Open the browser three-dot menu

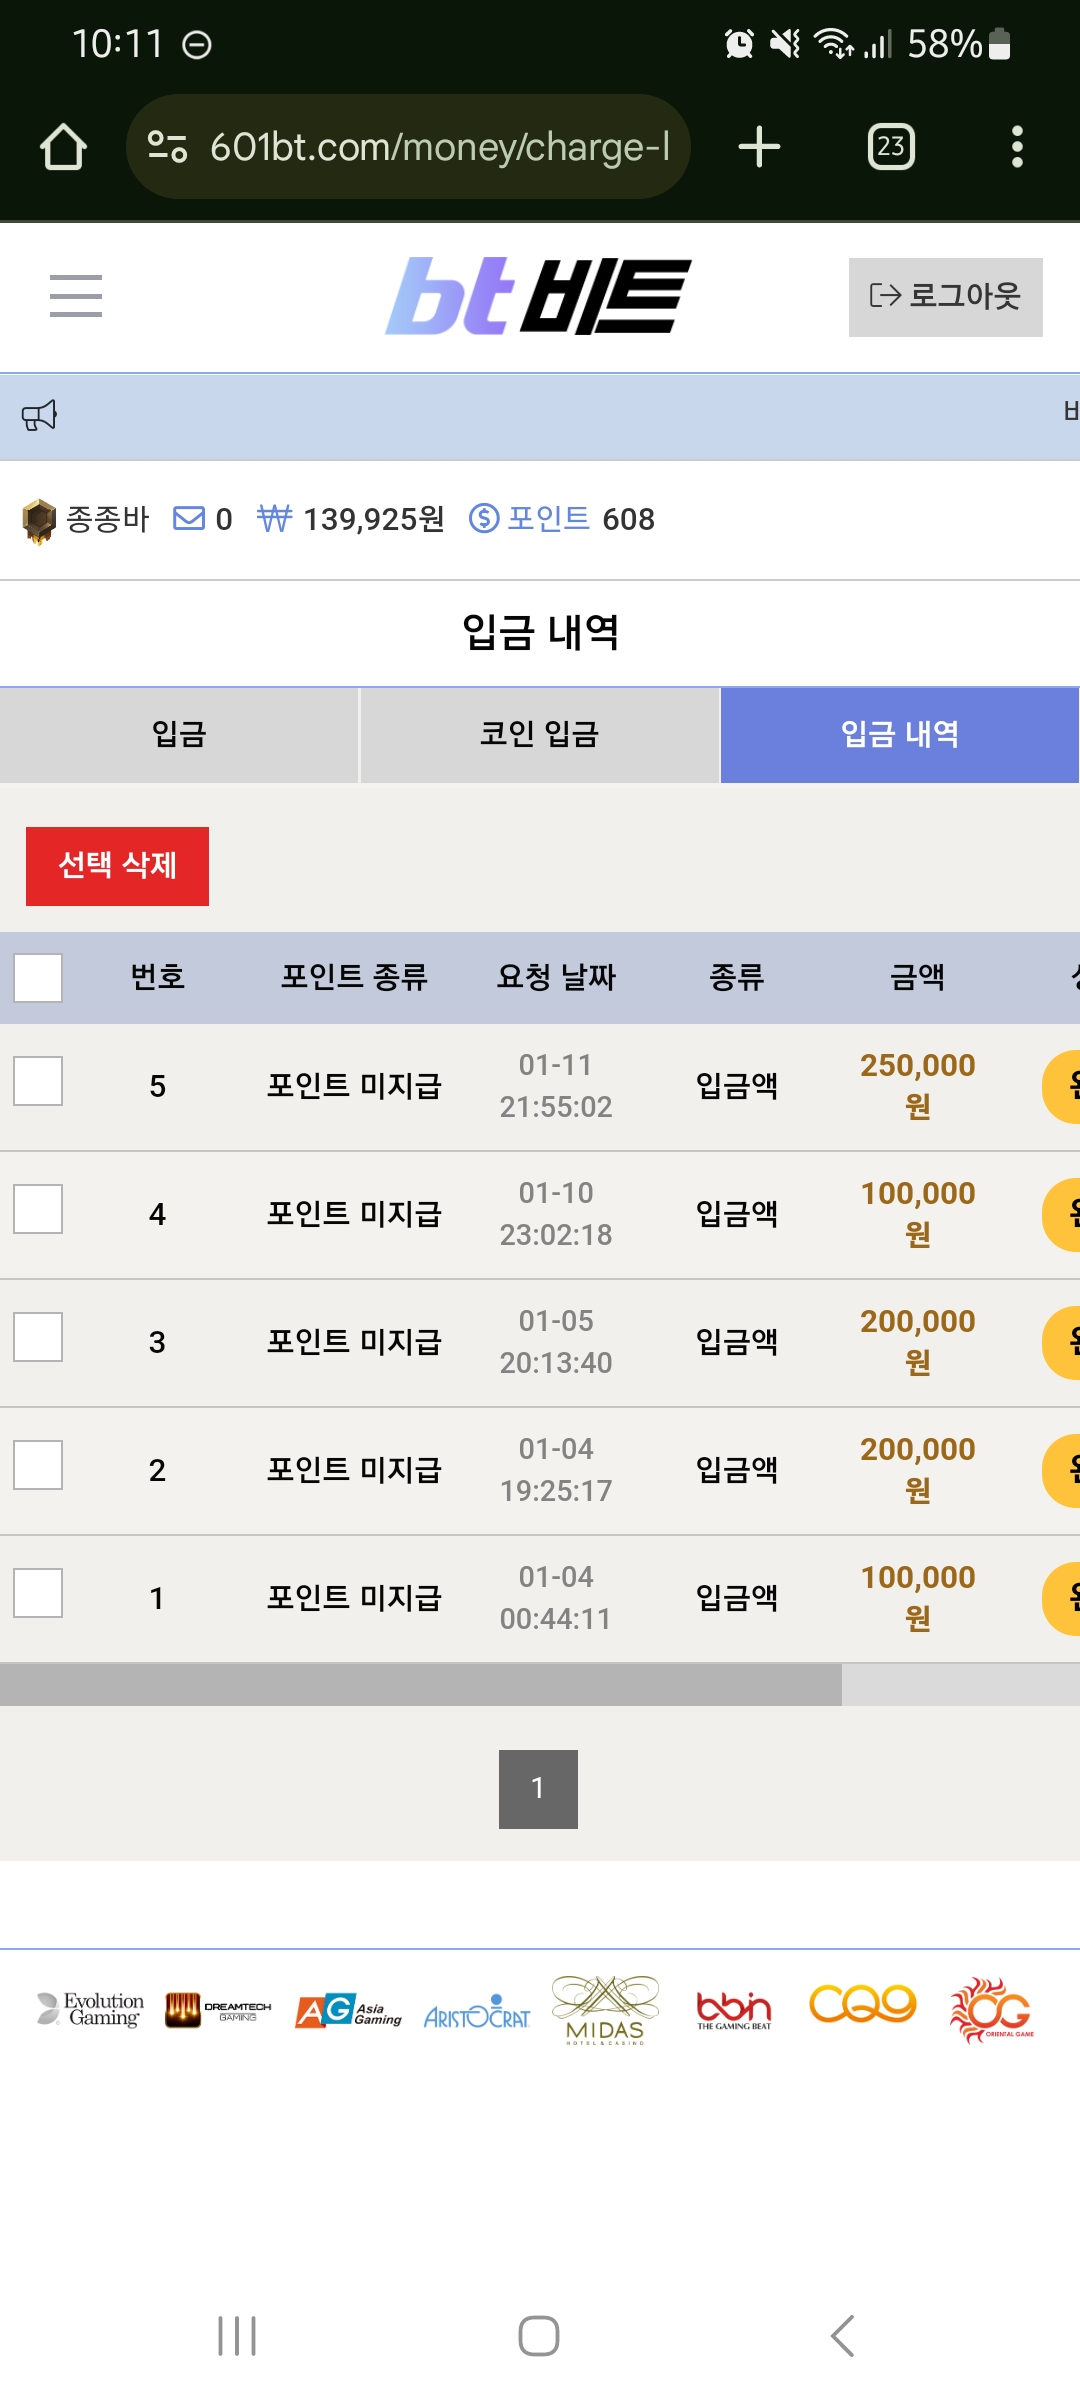[x=1017, y=147]
